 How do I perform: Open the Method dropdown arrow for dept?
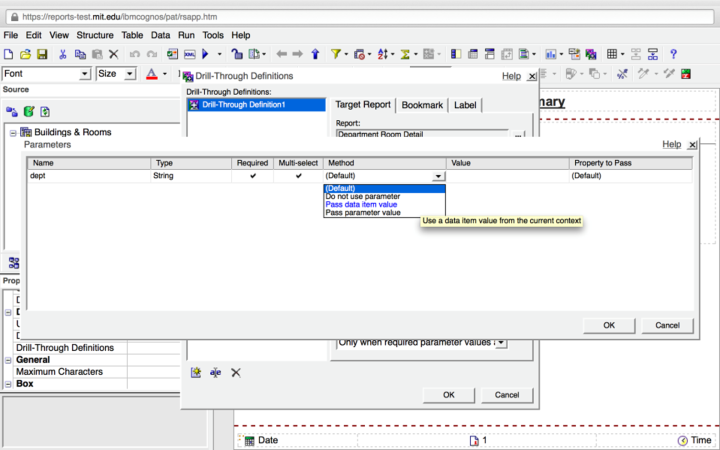pos(438,176)
